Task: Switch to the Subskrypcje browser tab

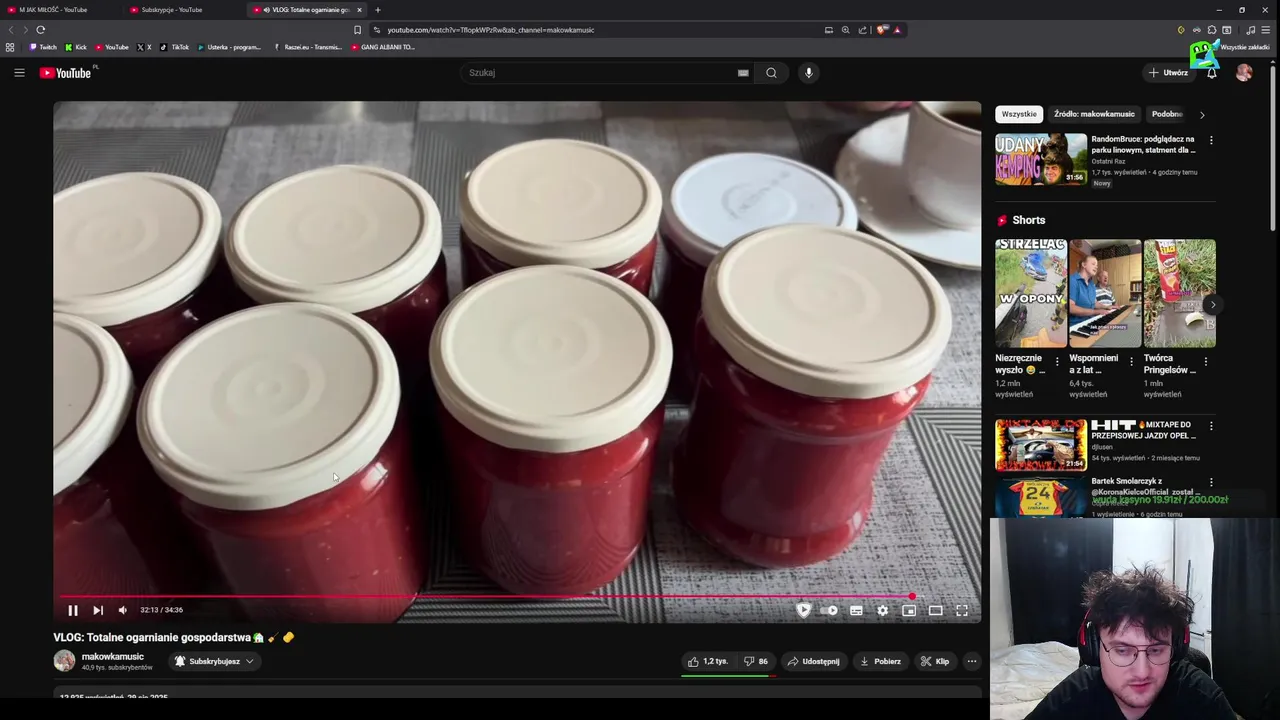Action: point(180,10)
